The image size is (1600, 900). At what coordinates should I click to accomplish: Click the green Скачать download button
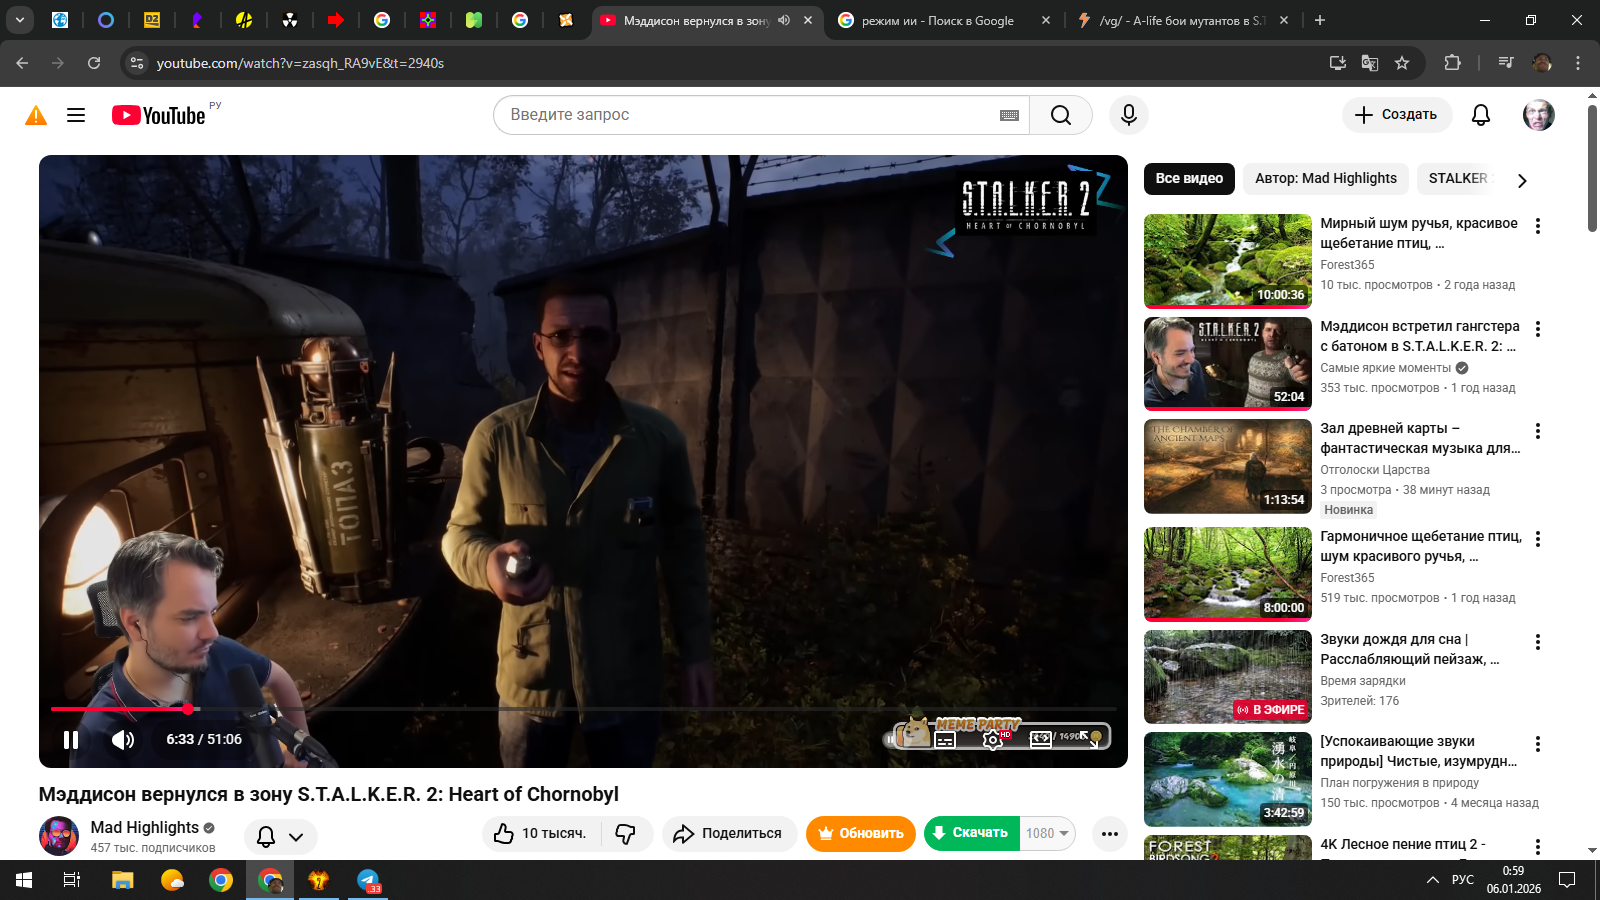(971, 833)
